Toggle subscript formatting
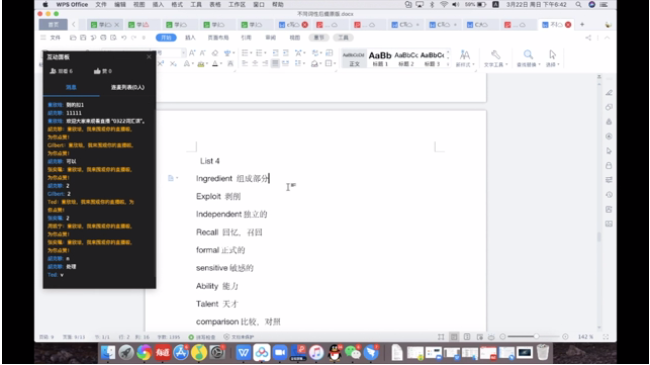The width and height of the screenshot is (650, 365). coord(173,63)
